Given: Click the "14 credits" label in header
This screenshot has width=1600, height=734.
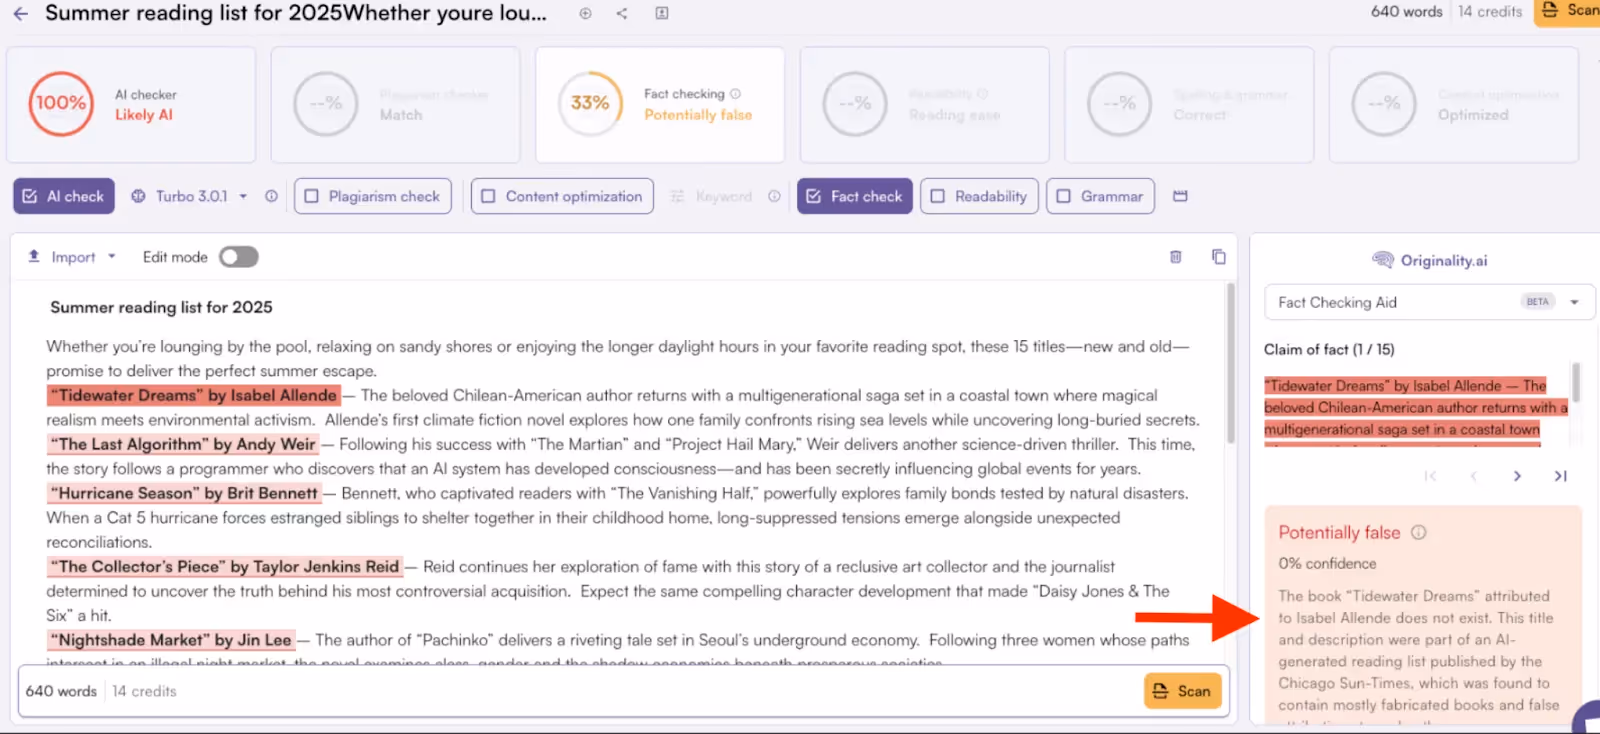Looking at the screenshot, I should [1490, 12].
